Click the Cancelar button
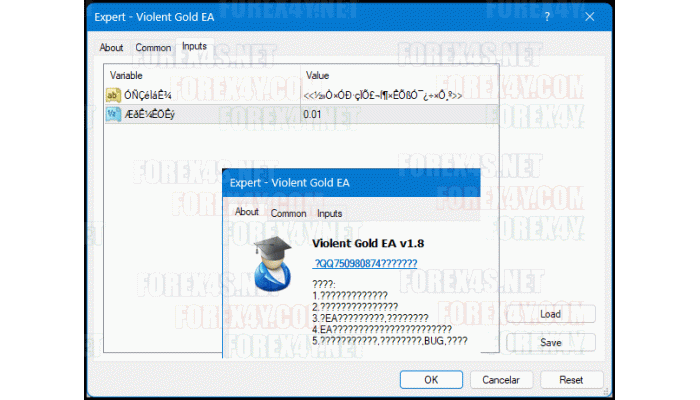Image resolution: width=700 pixels, height=400 pixels. pos(501,380)
